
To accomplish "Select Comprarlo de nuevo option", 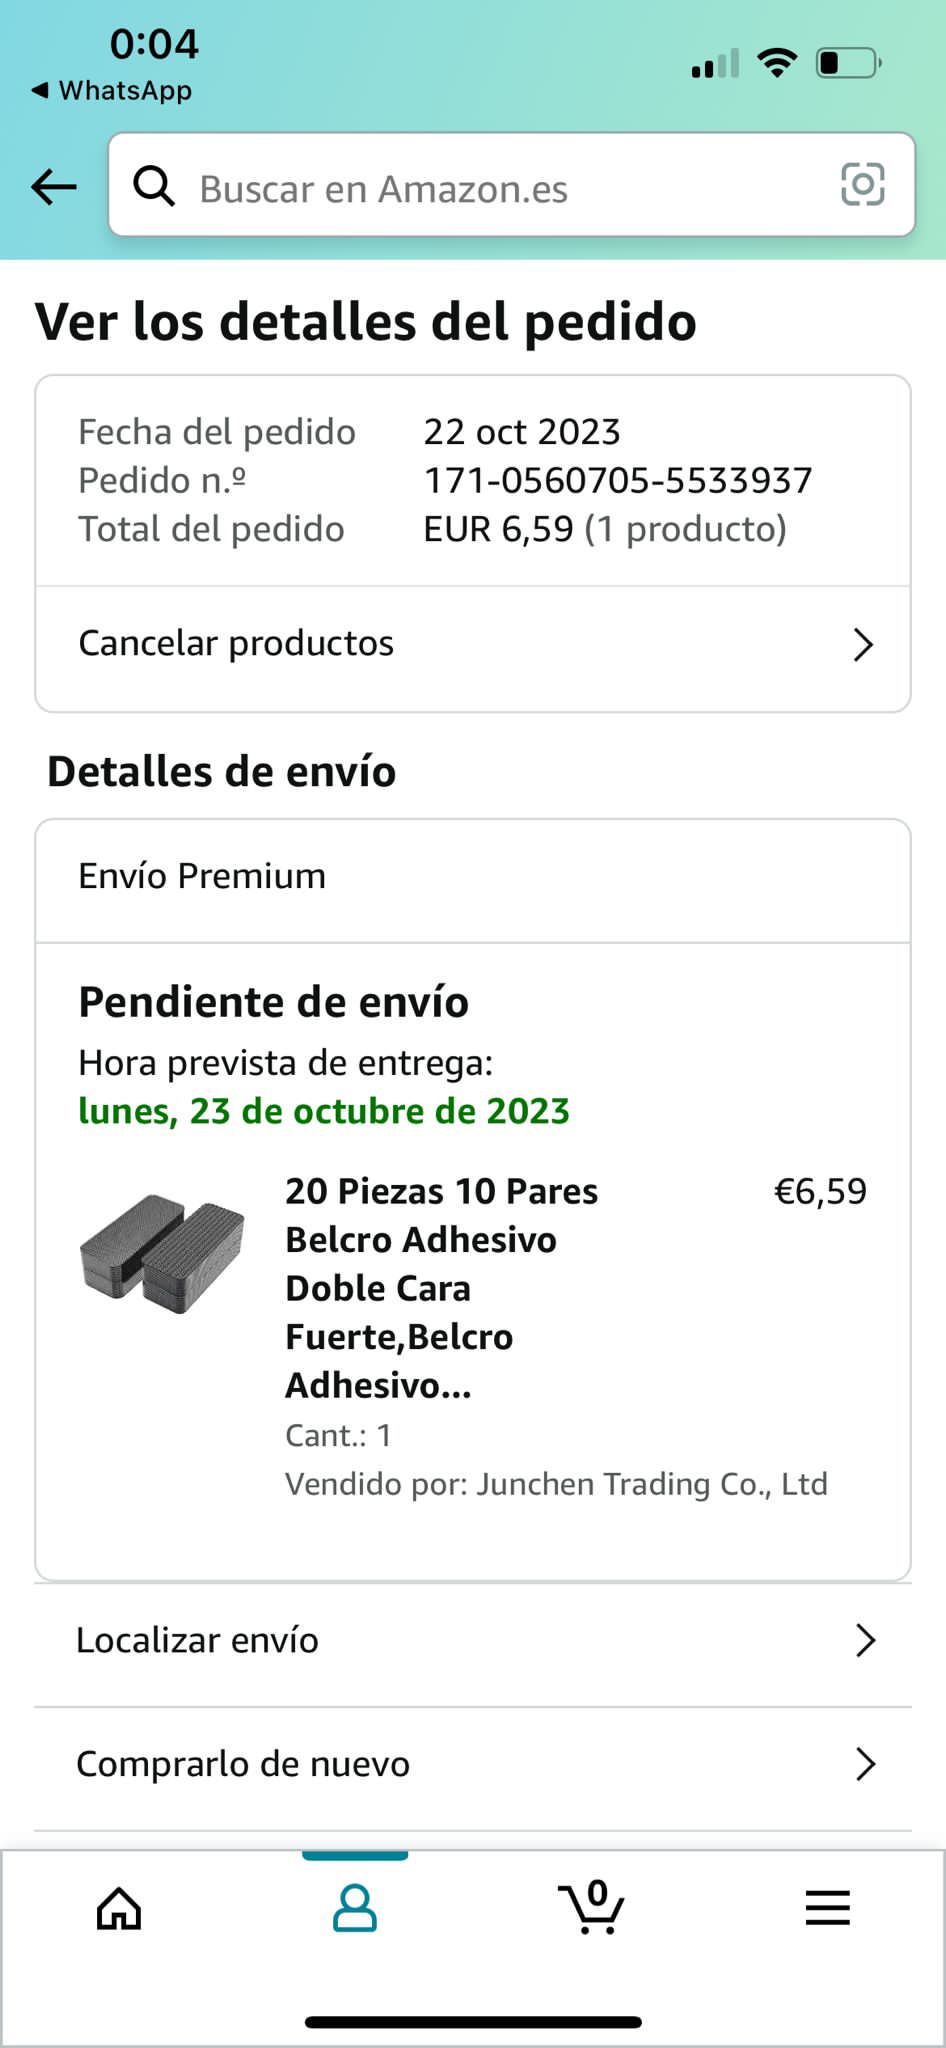I will [x=473, y=1765].
